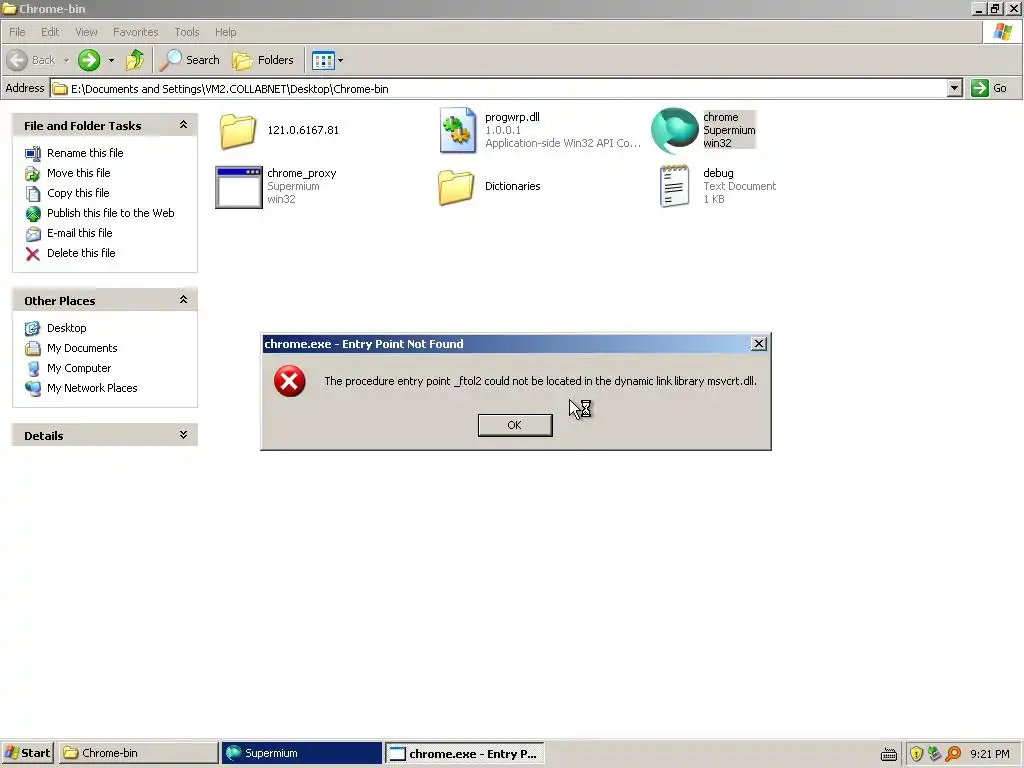Click the Start button
This screenshot has height=768, width=1024.
click(27, 753)
